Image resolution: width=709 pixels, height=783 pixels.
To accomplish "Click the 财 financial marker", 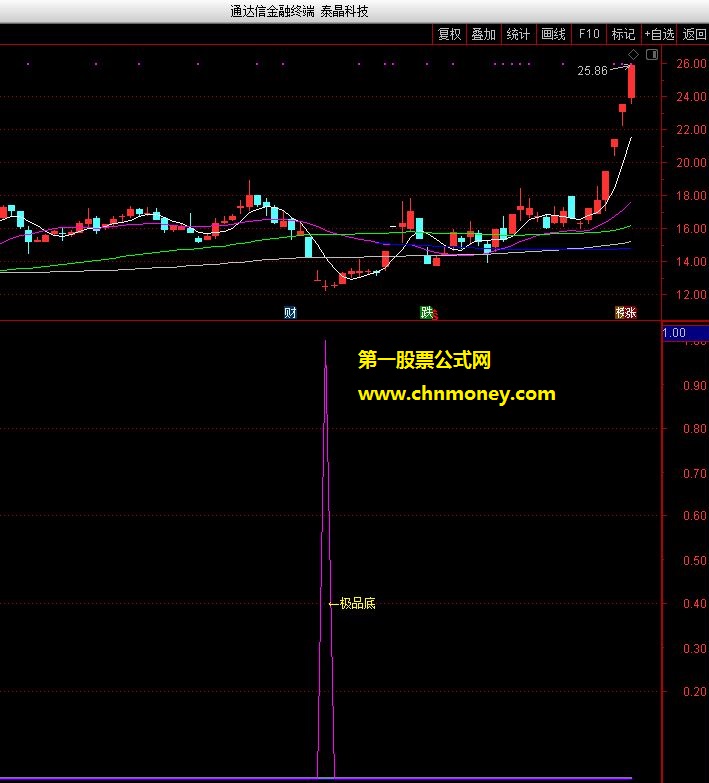I will 290,313.
